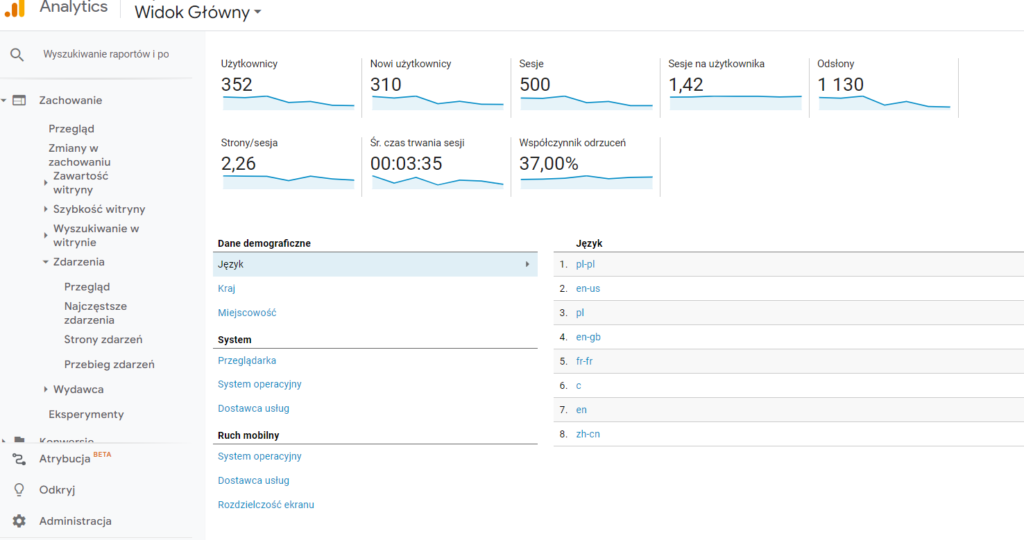The width and height of the screenshot is (1024, 540).
Task: Open en-gb language row
Action: click(x=588, y=337)
